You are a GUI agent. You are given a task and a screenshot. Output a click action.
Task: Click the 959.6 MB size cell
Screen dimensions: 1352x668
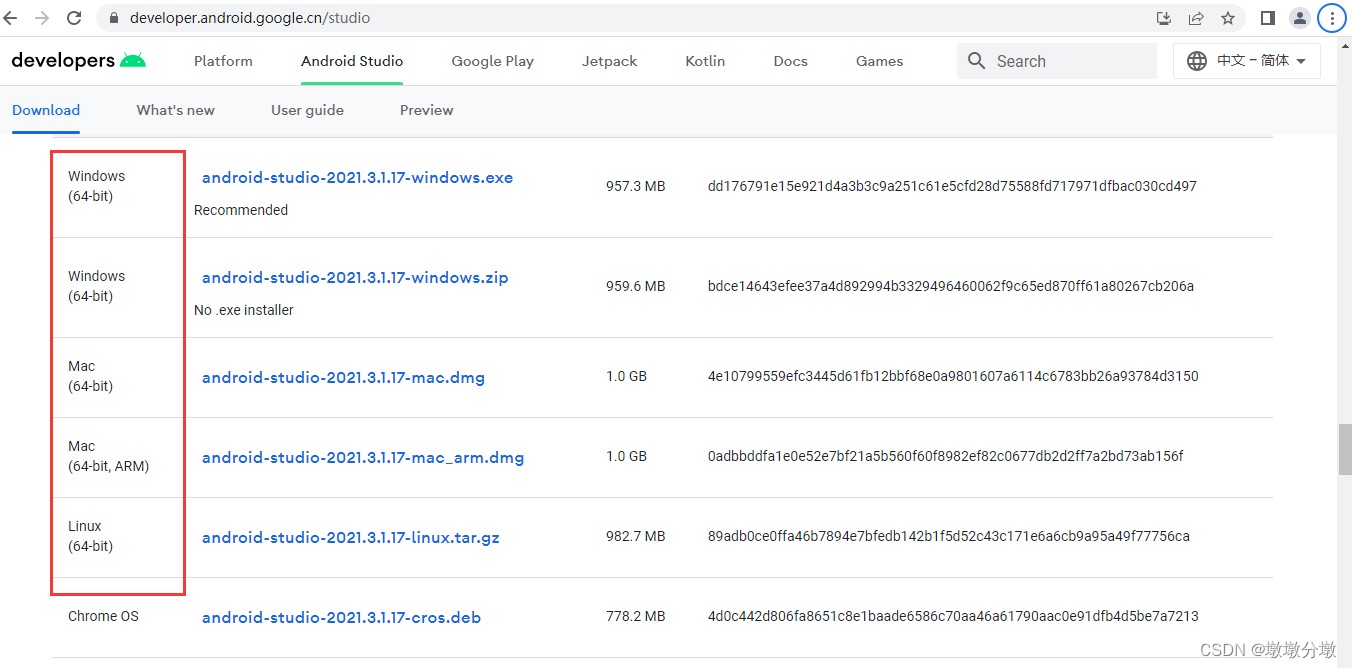point(635,286)
